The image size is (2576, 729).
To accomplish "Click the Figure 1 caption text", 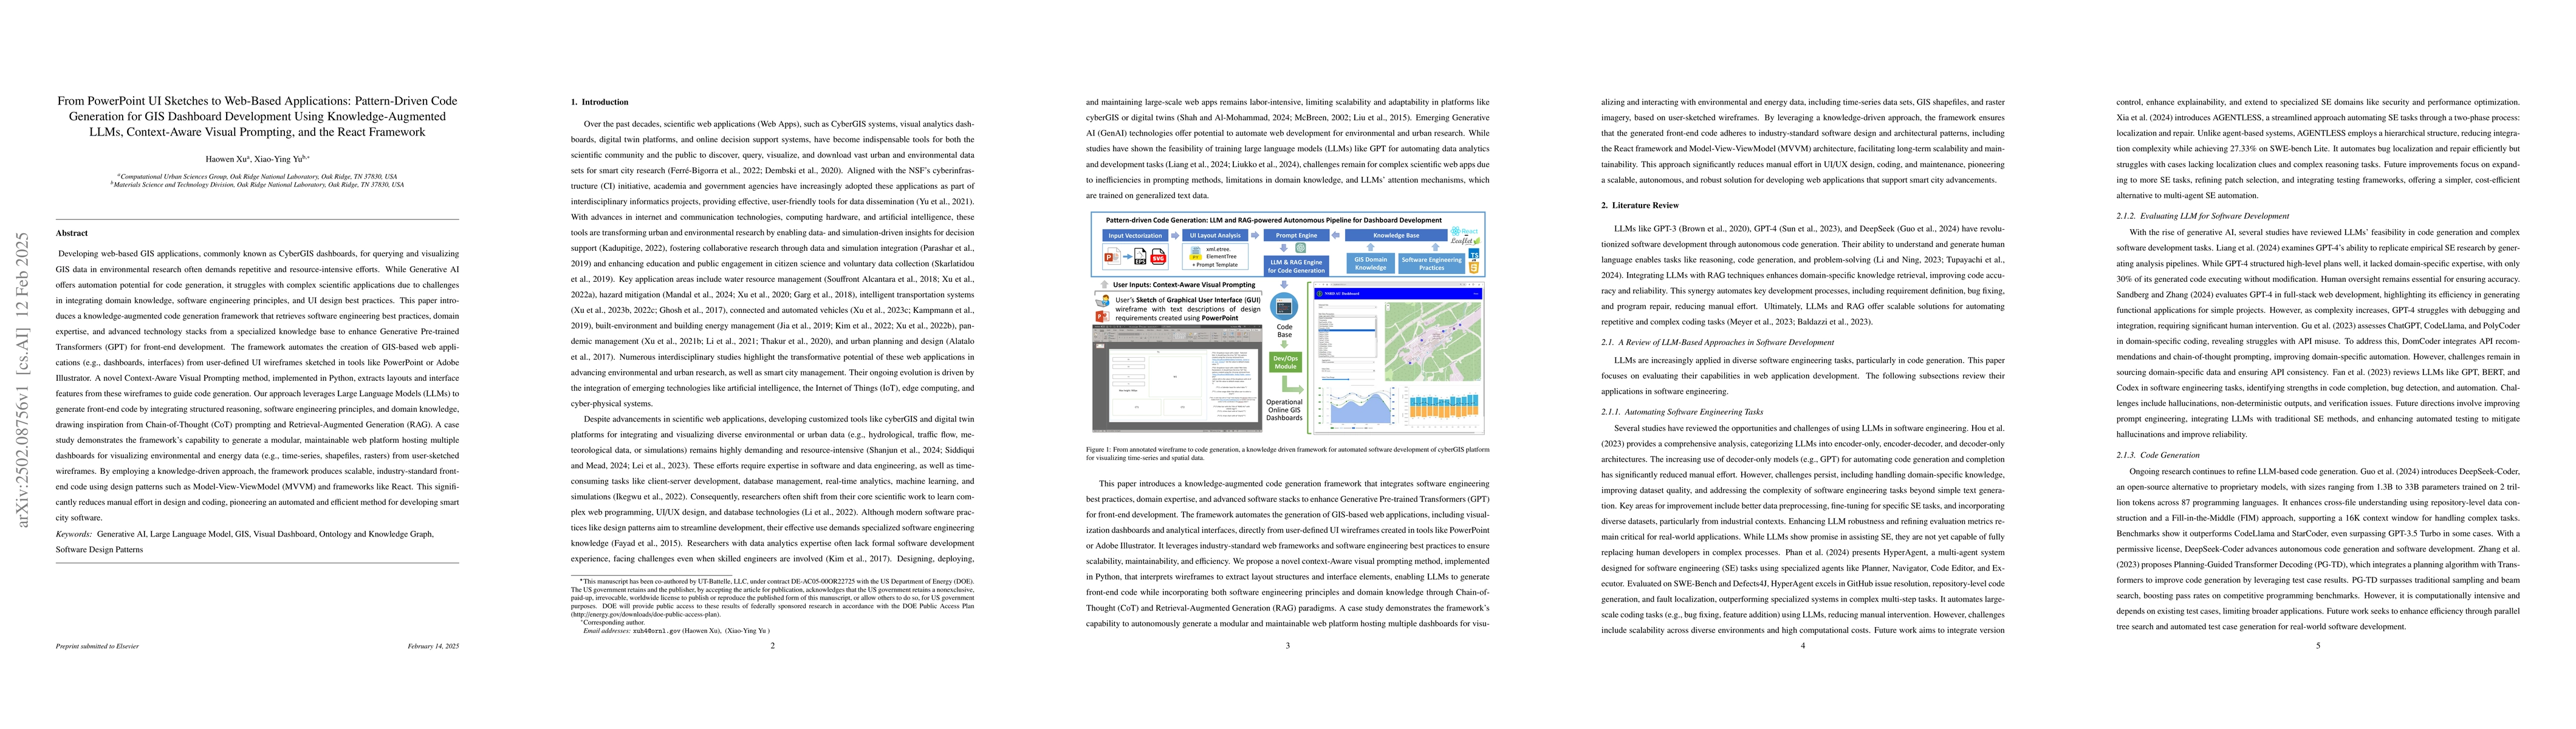I will click(1287, 453).
